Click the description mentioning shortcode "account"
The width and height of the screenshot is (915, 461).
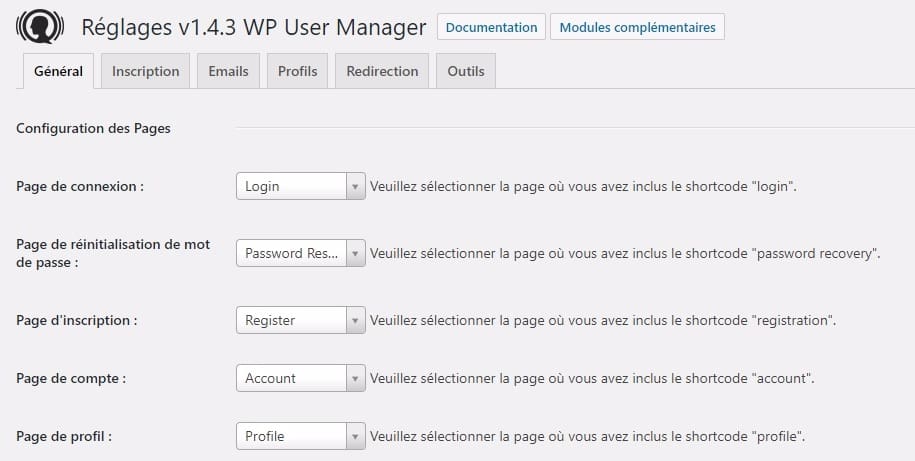[x=592, y=378]
